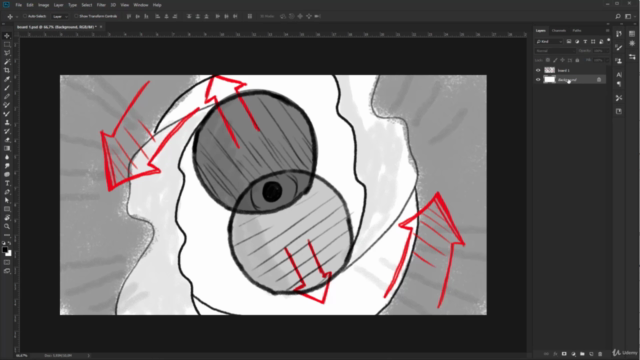Screen dimensions: 640x360
Task: Switch to the Channels tab
Action: pos(558,31)
